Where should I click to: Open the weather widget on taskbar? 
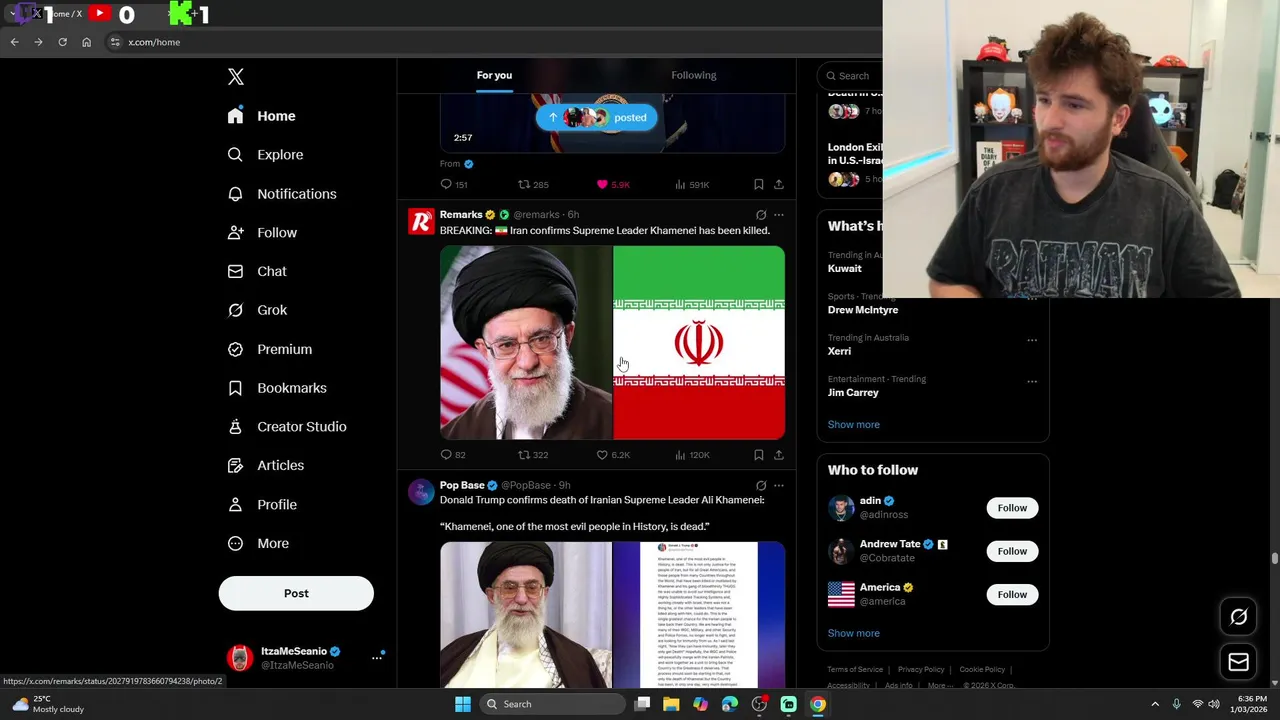(x=46, y=704)
